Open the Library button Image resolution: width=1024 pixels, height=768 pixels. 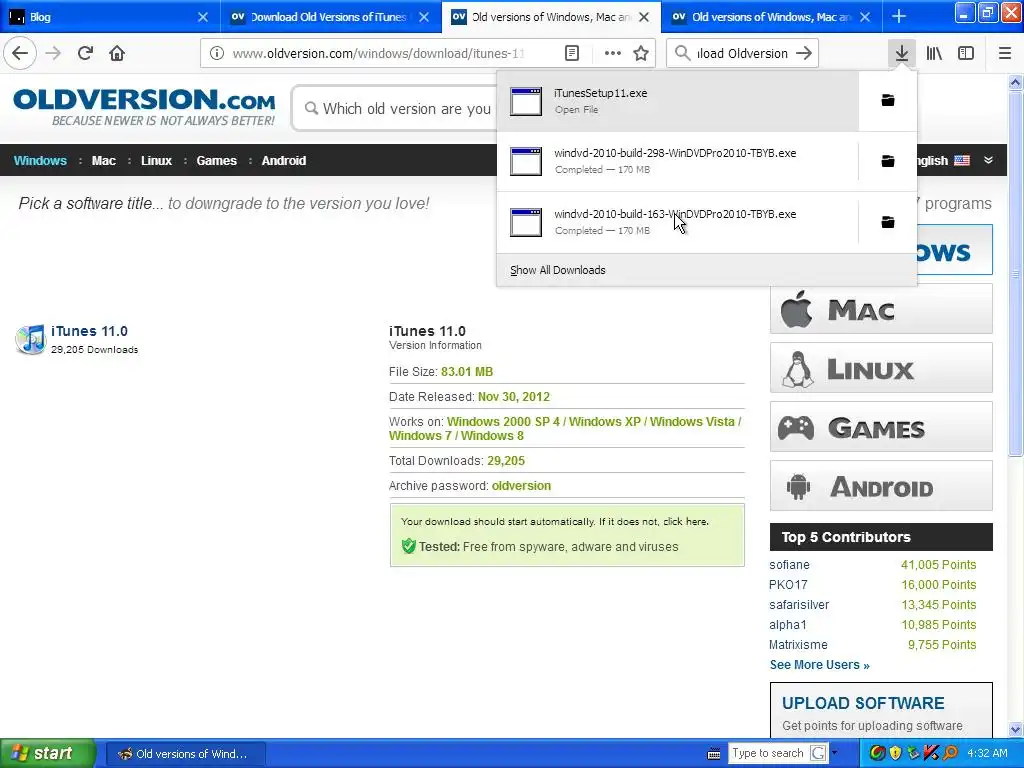click(934, 53)
